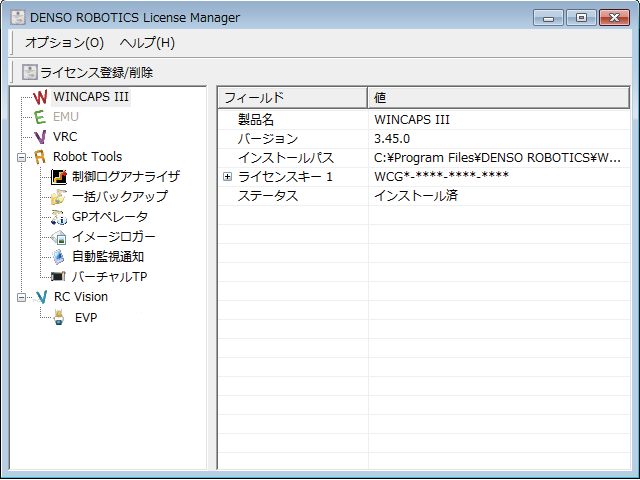Minimize the License Manager window
The width and height of the screenshot is (640, 480).
pos(549,18)
